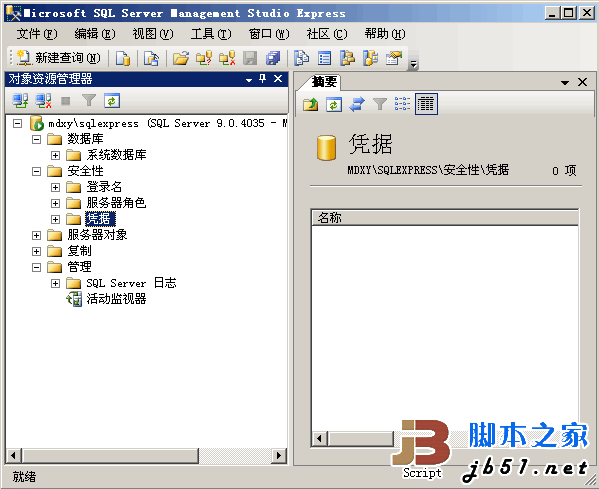
Task: Click Object Explorer horizontal scrollbar left arrow
Action: [x=13, y=455]
